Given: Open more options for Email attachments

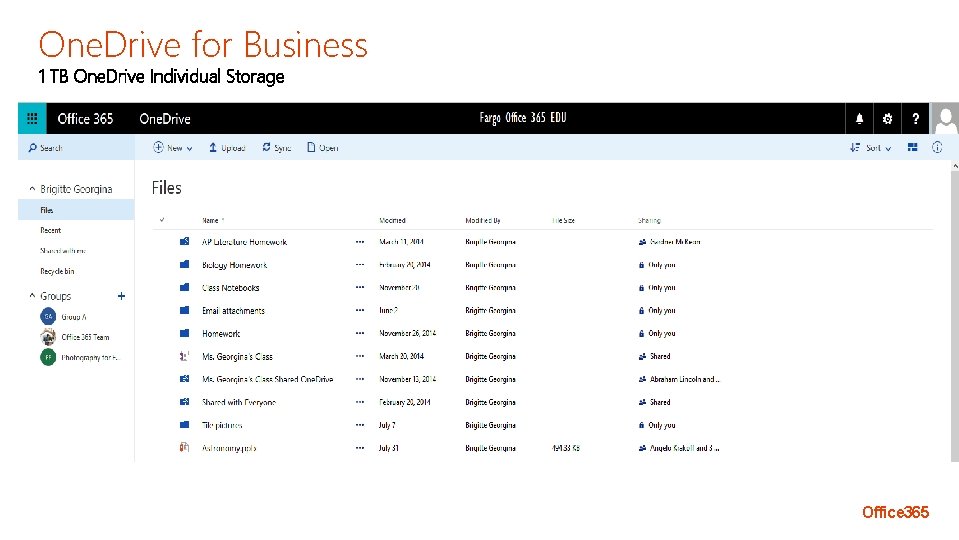Looking at the screenshot, I should click(360, 310).
